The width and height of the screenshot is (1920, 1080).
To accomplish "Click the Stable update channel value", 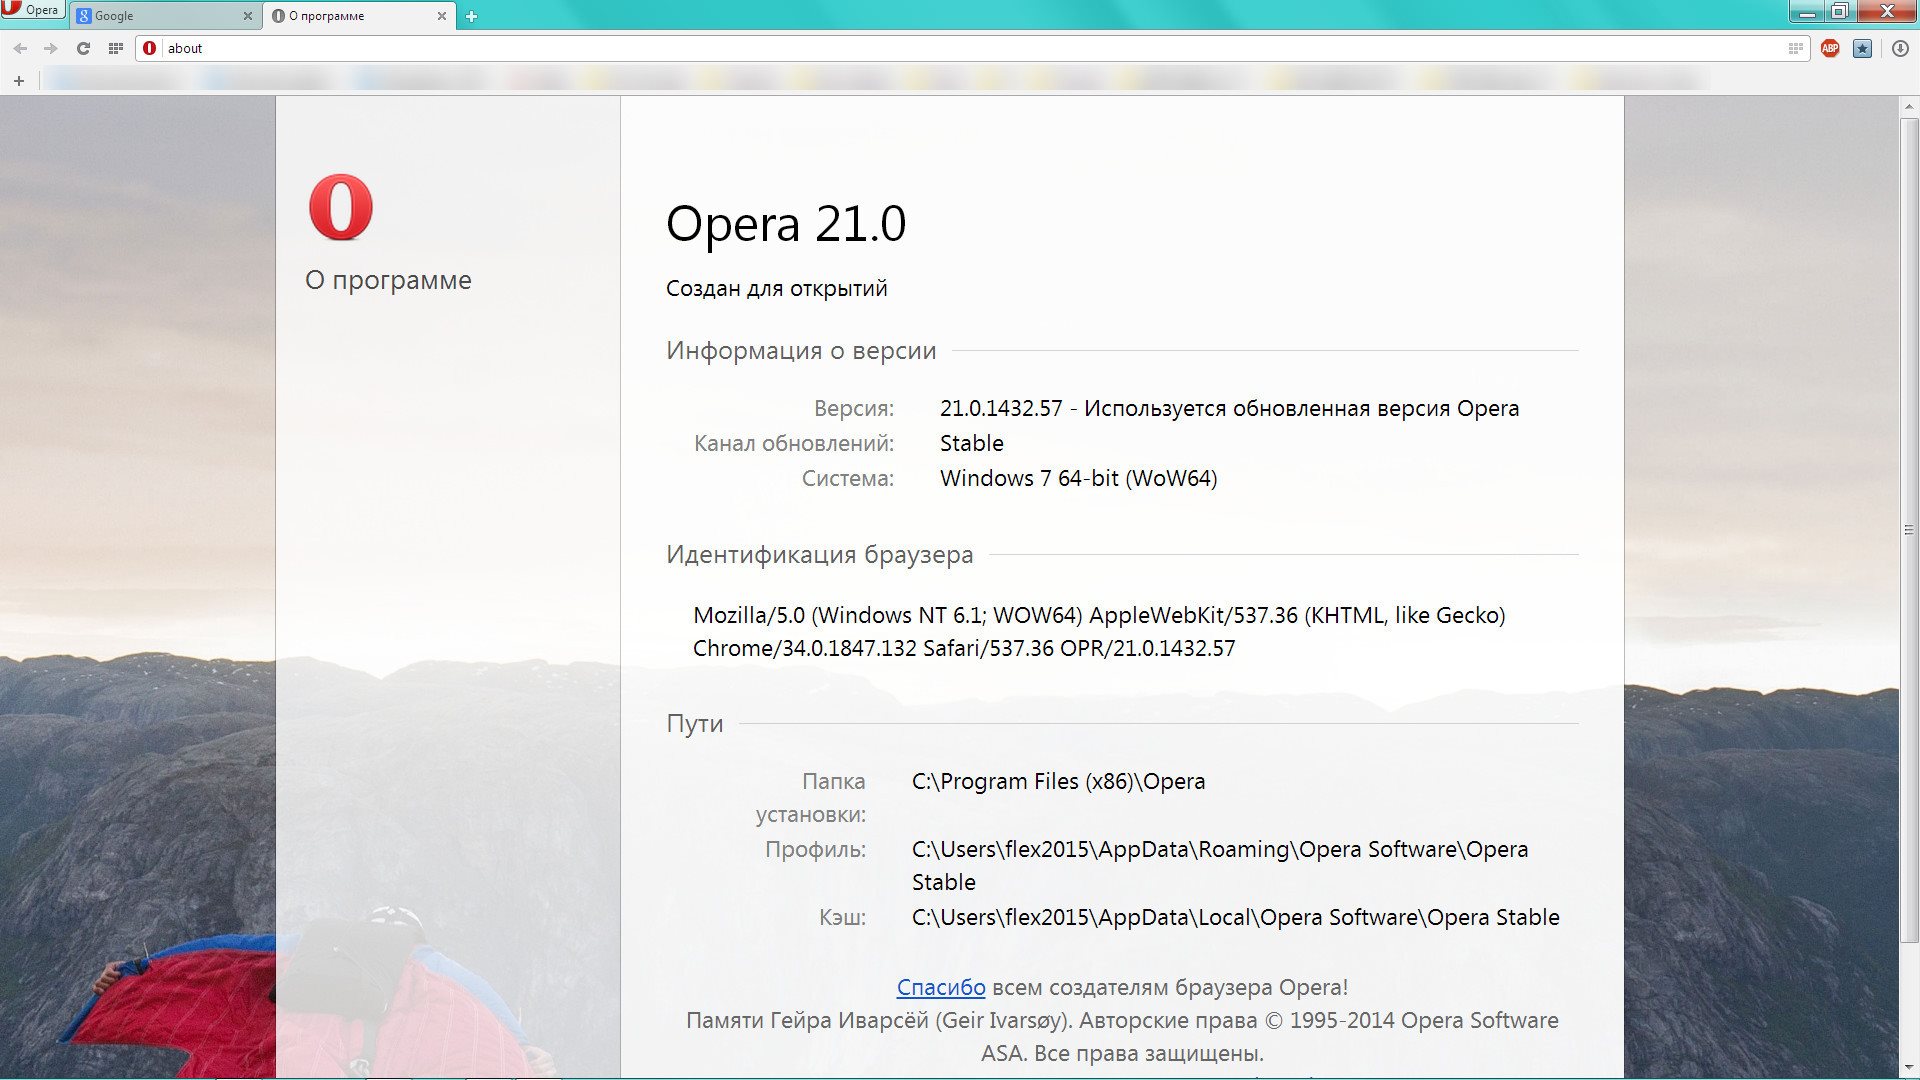I will pyautogui.click(x=972, y=443).
